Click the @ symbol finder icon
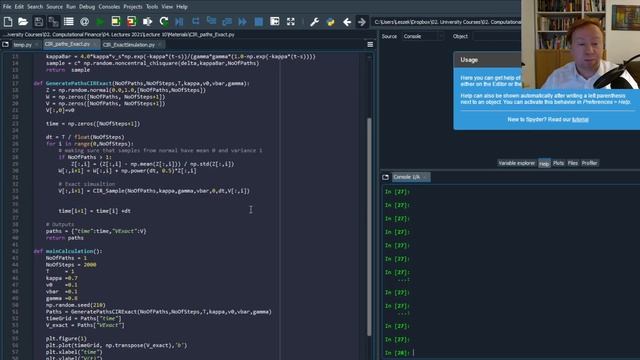 tap(84, 22)
